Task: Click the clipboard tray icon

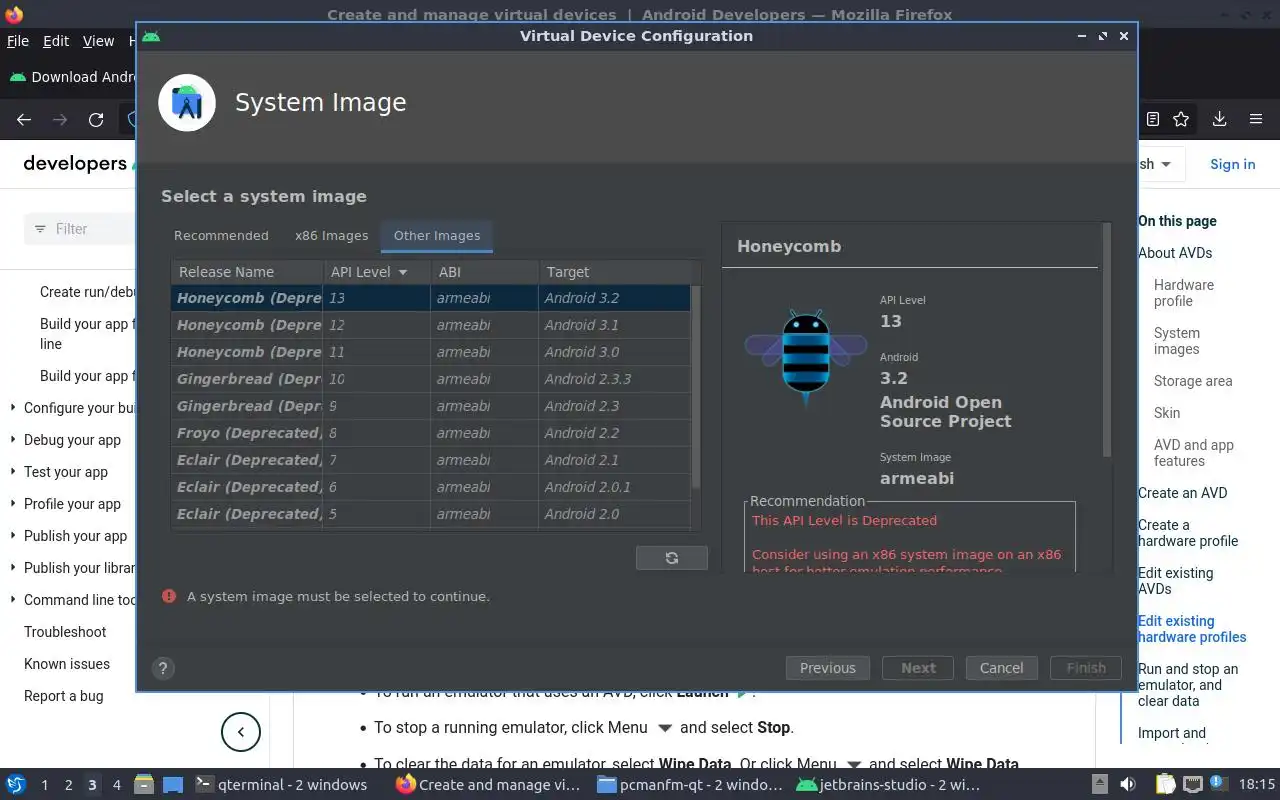Action: (1165, 784)
